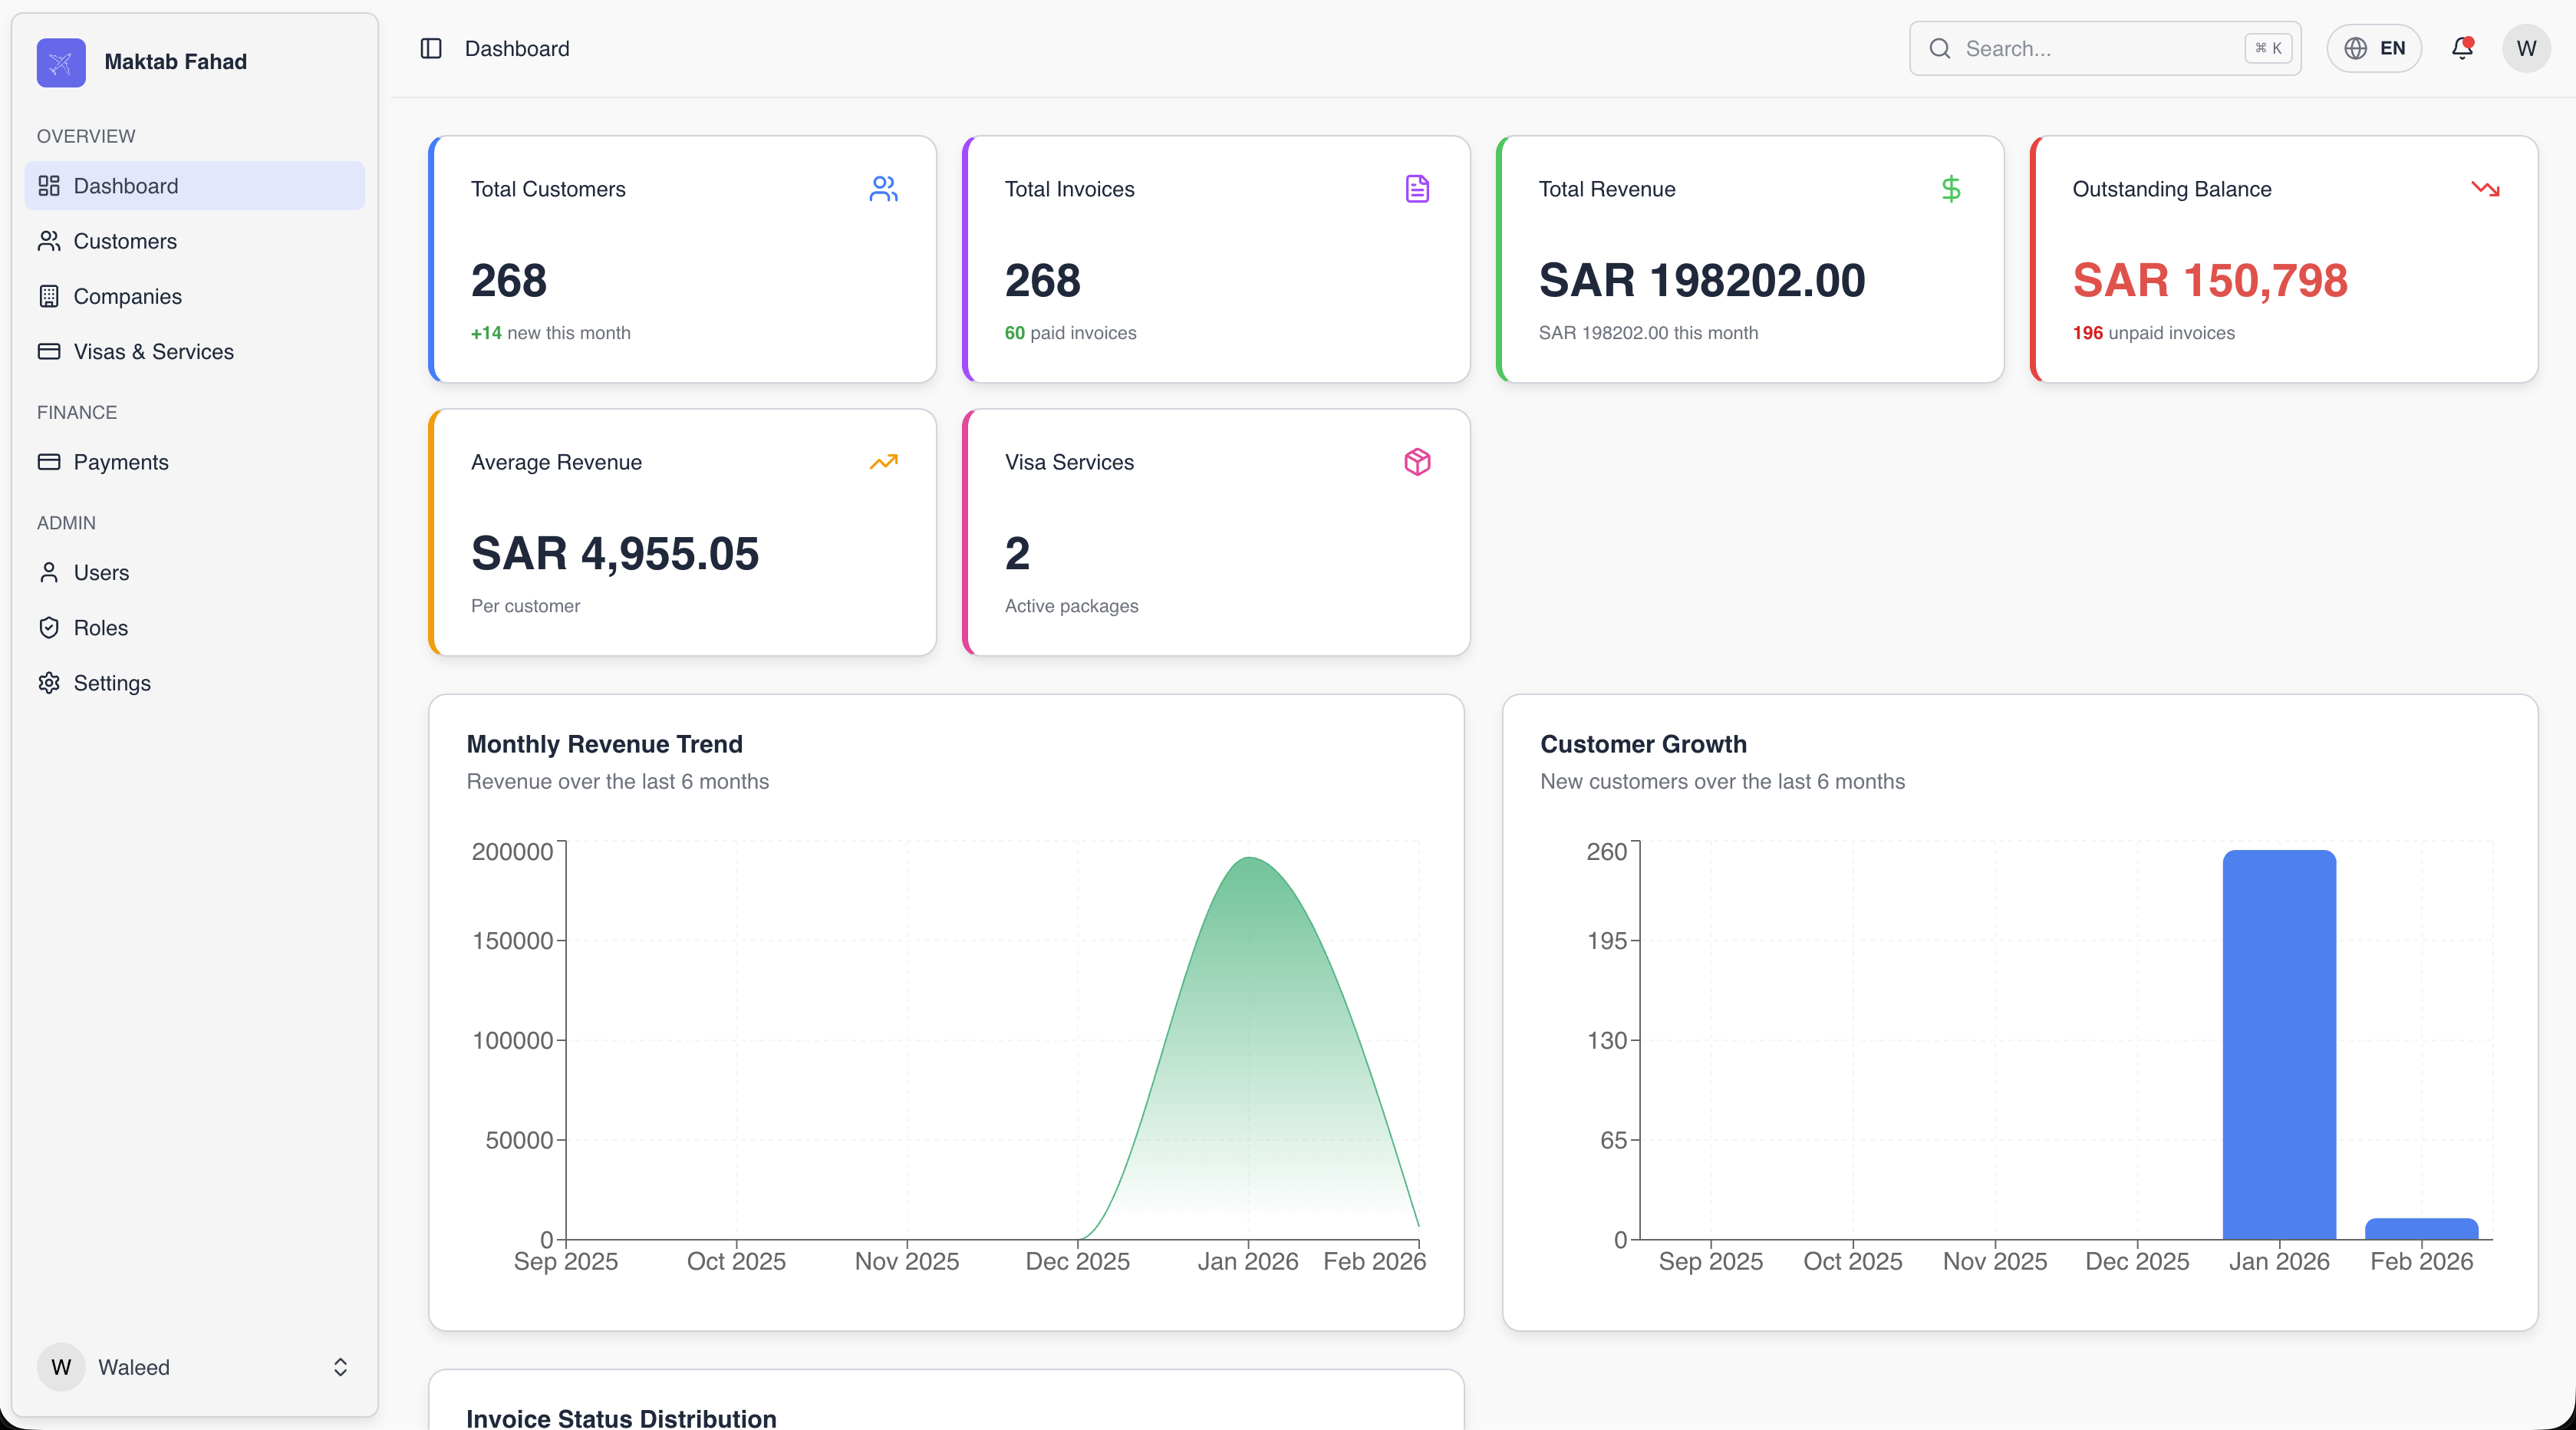Image resolution: width=2576 pixels, height=1430 pixels.
Task: Click the Total Revenue dollar icon
Action: pyautogui.click(x=1951, y=189)
